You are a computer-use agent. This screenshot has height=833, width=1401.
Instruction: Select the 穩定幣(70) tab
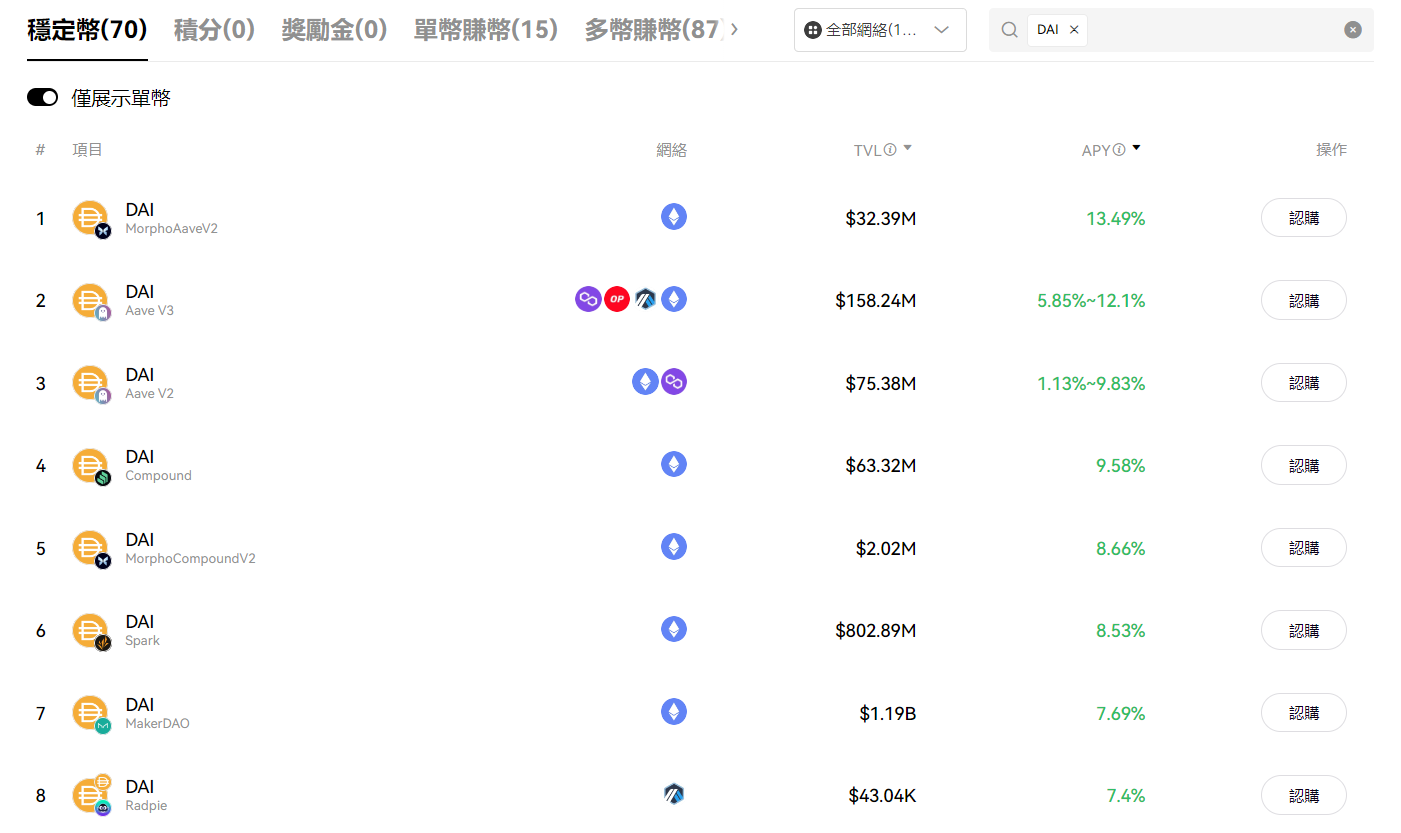pyautogui.click(x=88, y=30)
